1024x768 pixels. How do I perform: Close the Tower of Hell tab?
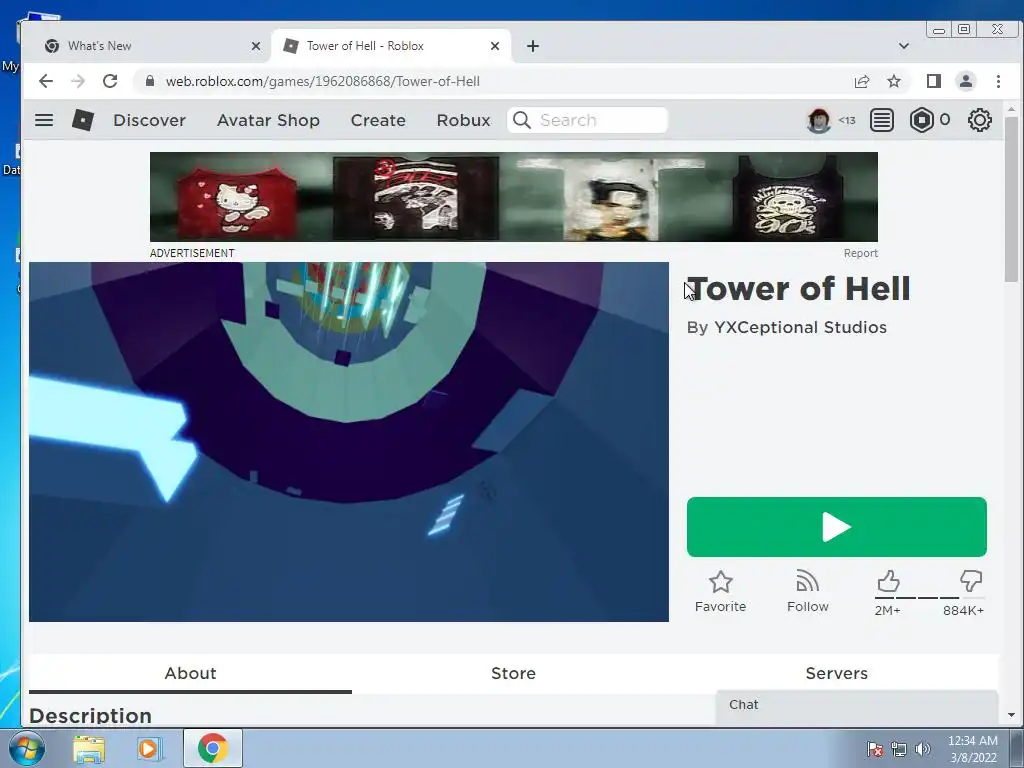pyautogui.click(x=495, y=46)
